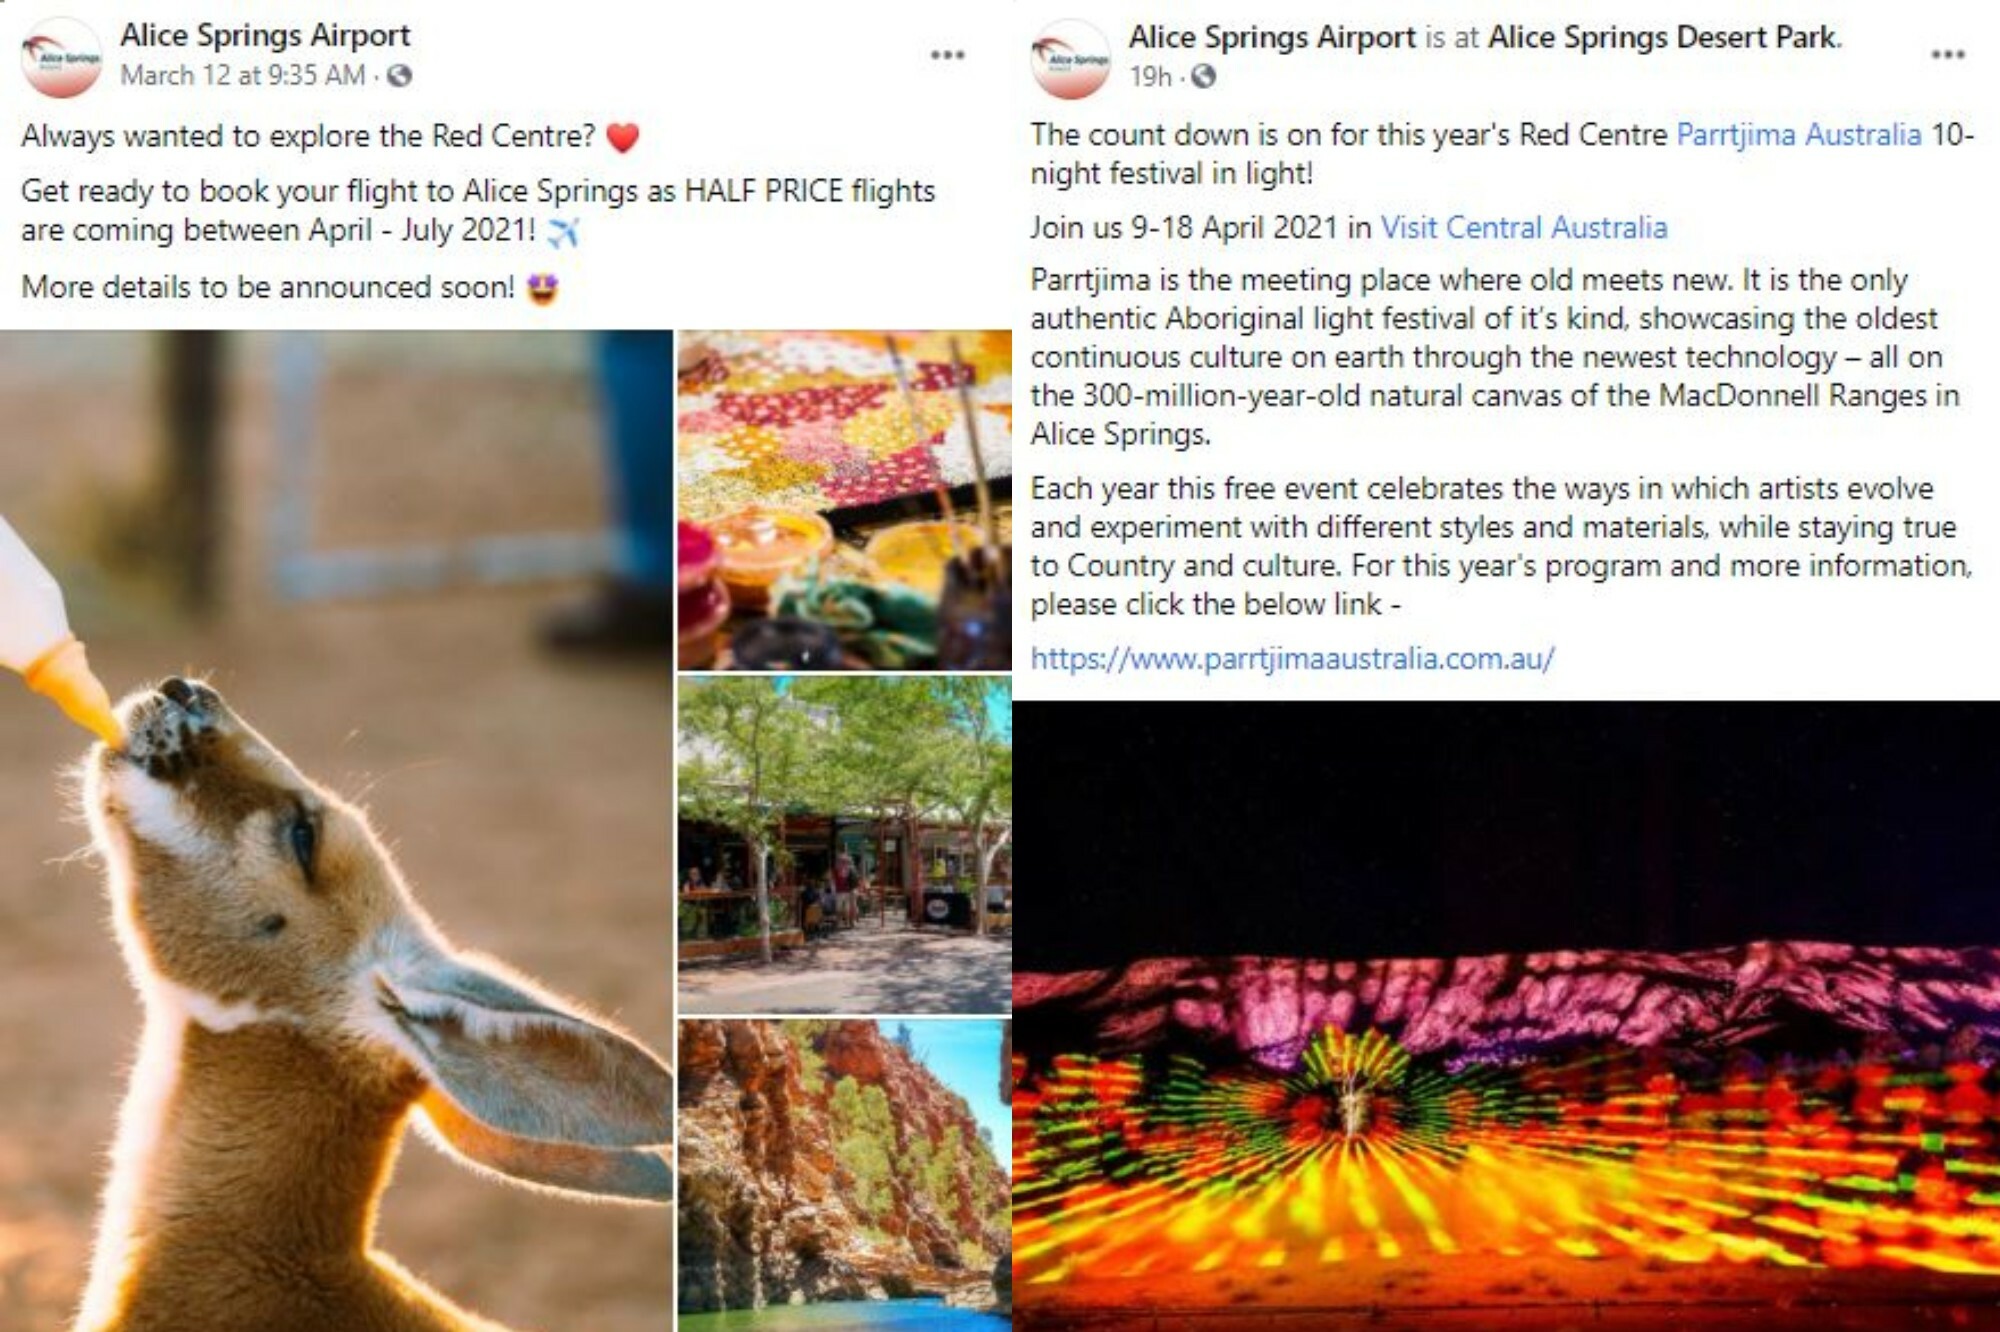The image size is (2000, 1332).
Task: Follow the Visit Central Australia link
Action: tap(1524, 227)
